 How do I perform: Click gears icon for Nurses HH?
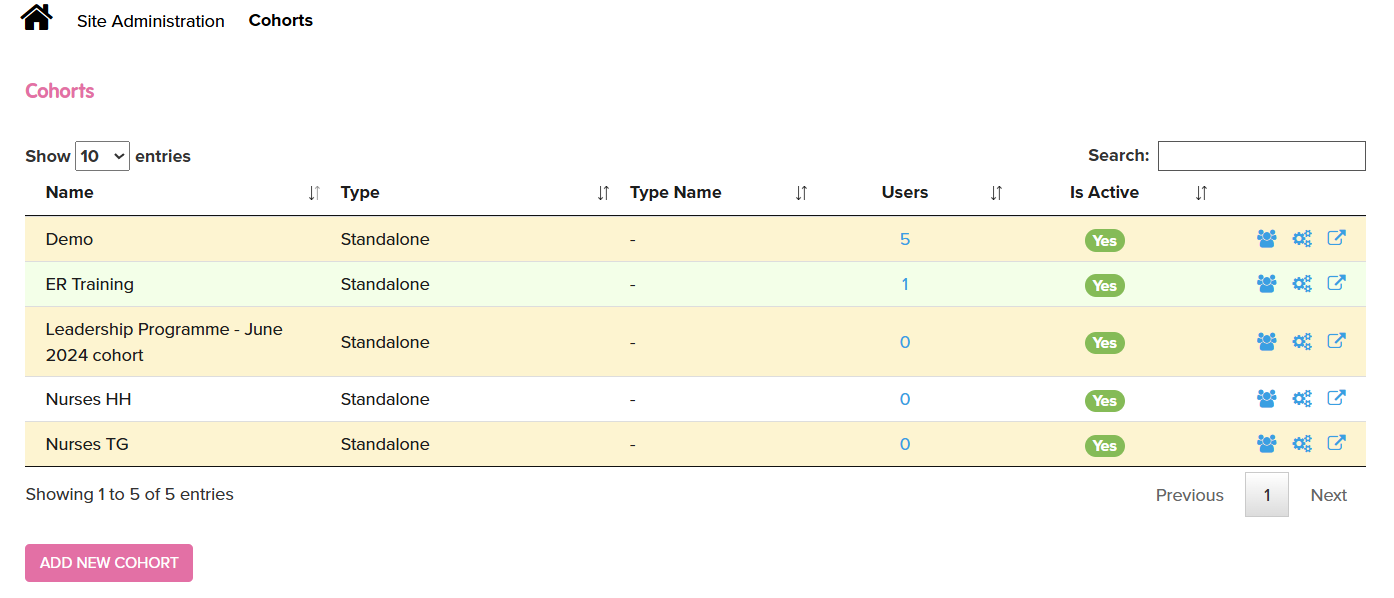1301,399
